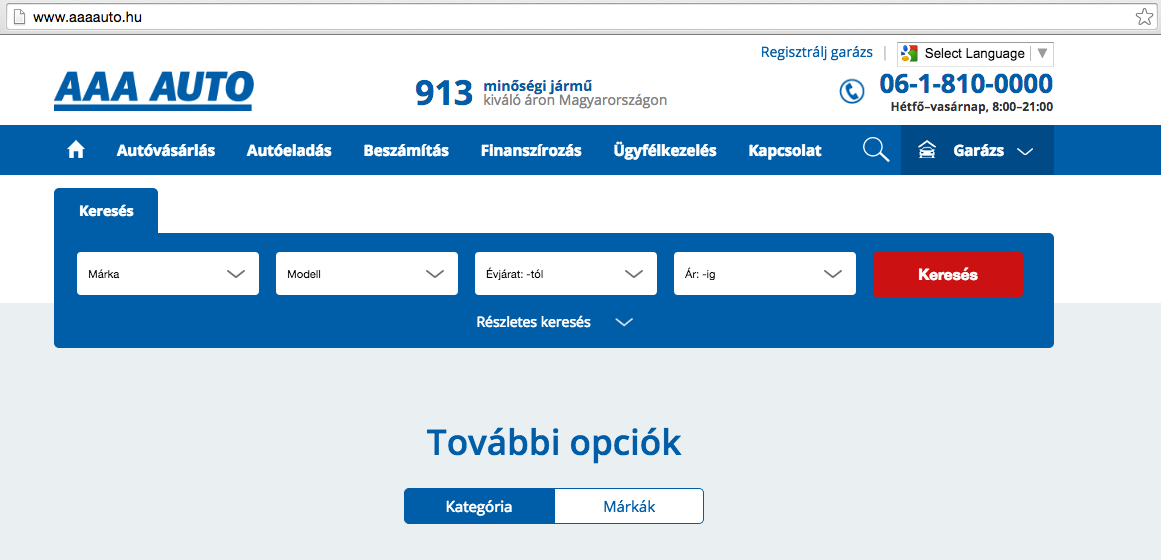Screen dimensions: 1161x560
Task: Click the További opciók heading
Action: [x=554, y=442]
